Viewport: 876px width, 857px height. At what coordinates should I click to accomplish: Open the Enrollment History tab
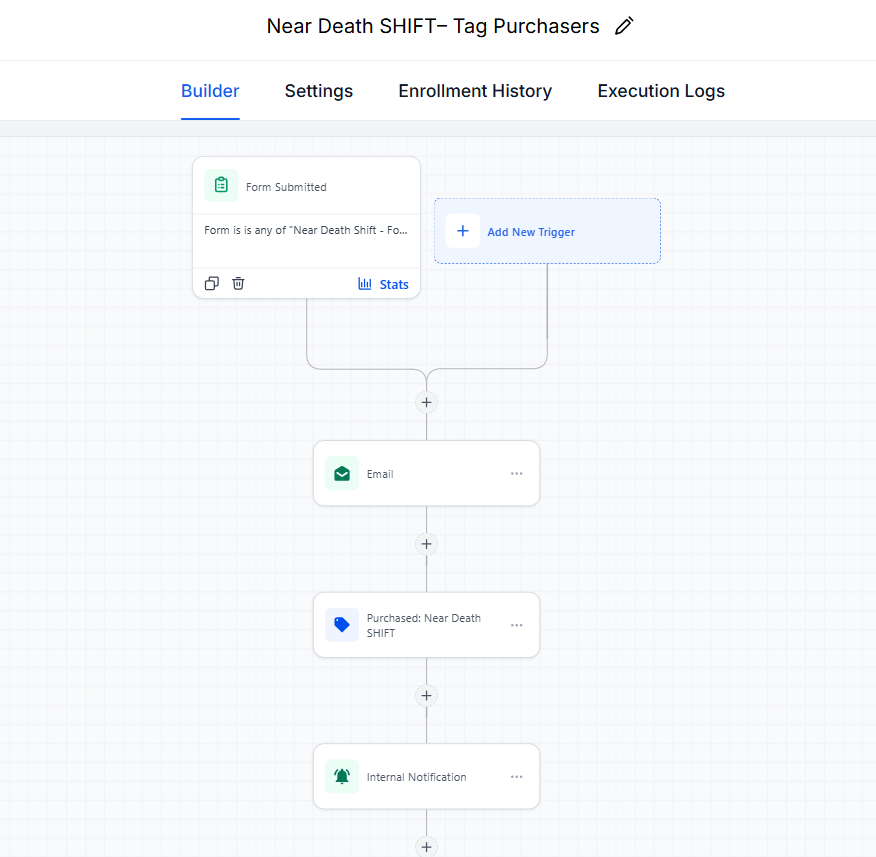pyautogui.click(x=475, y=91)
